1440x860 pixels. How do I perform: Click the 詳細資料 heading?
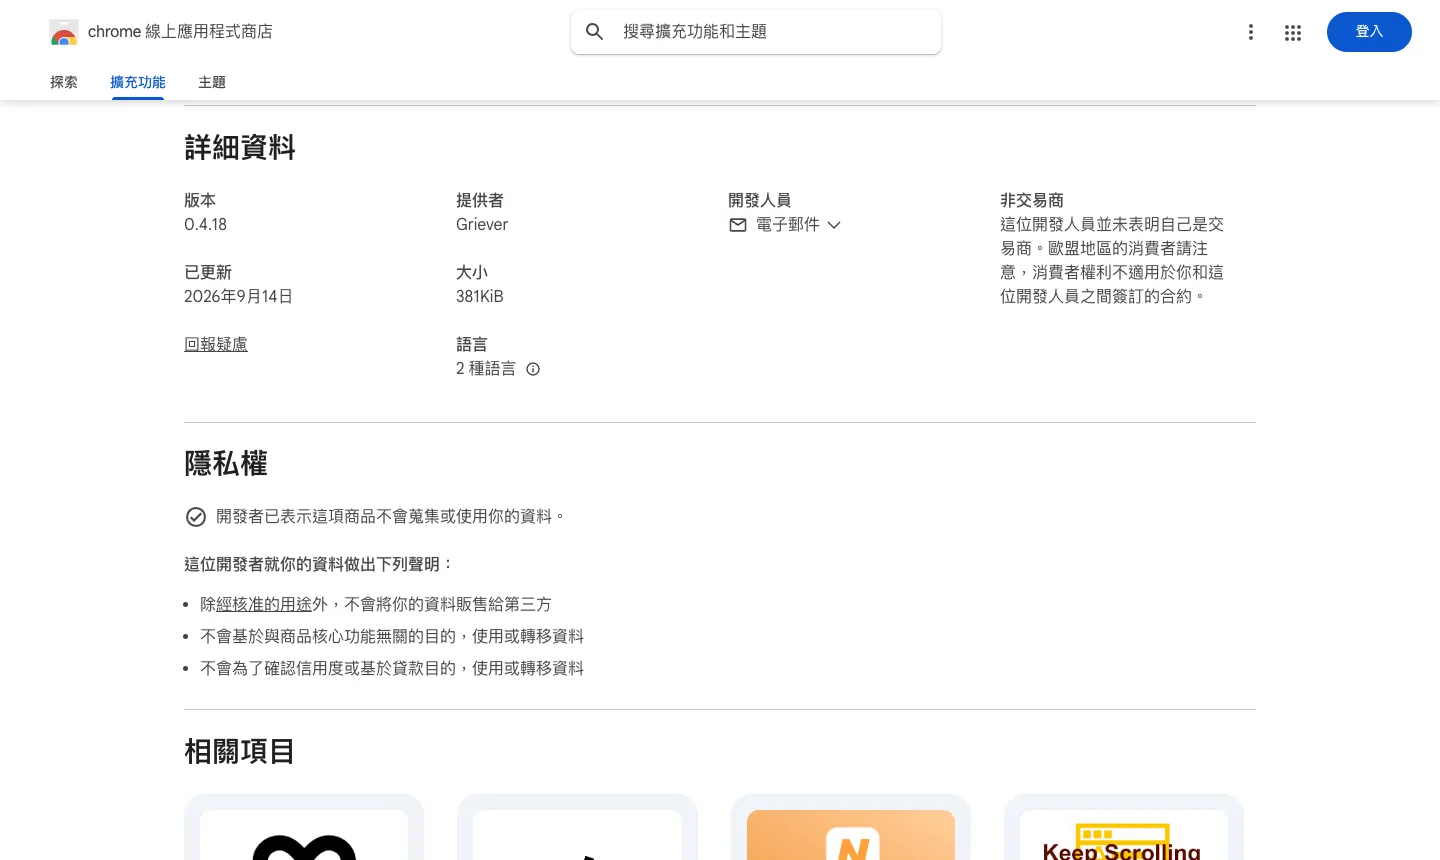[240, 148]
